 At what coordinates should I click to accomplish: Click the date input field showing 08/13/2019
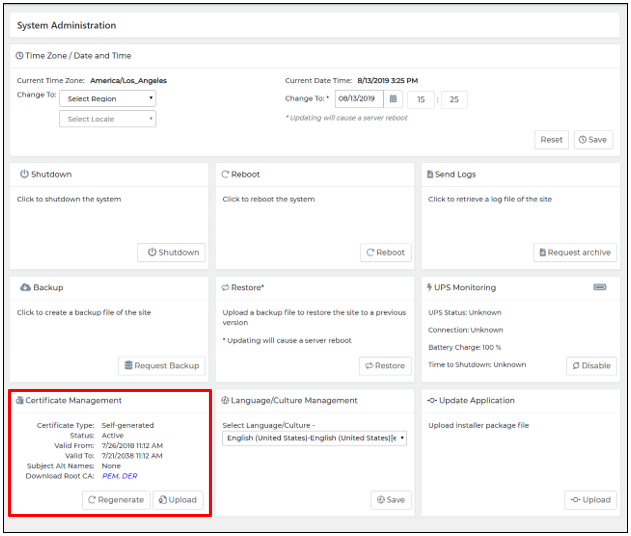[x=359, y=99]
